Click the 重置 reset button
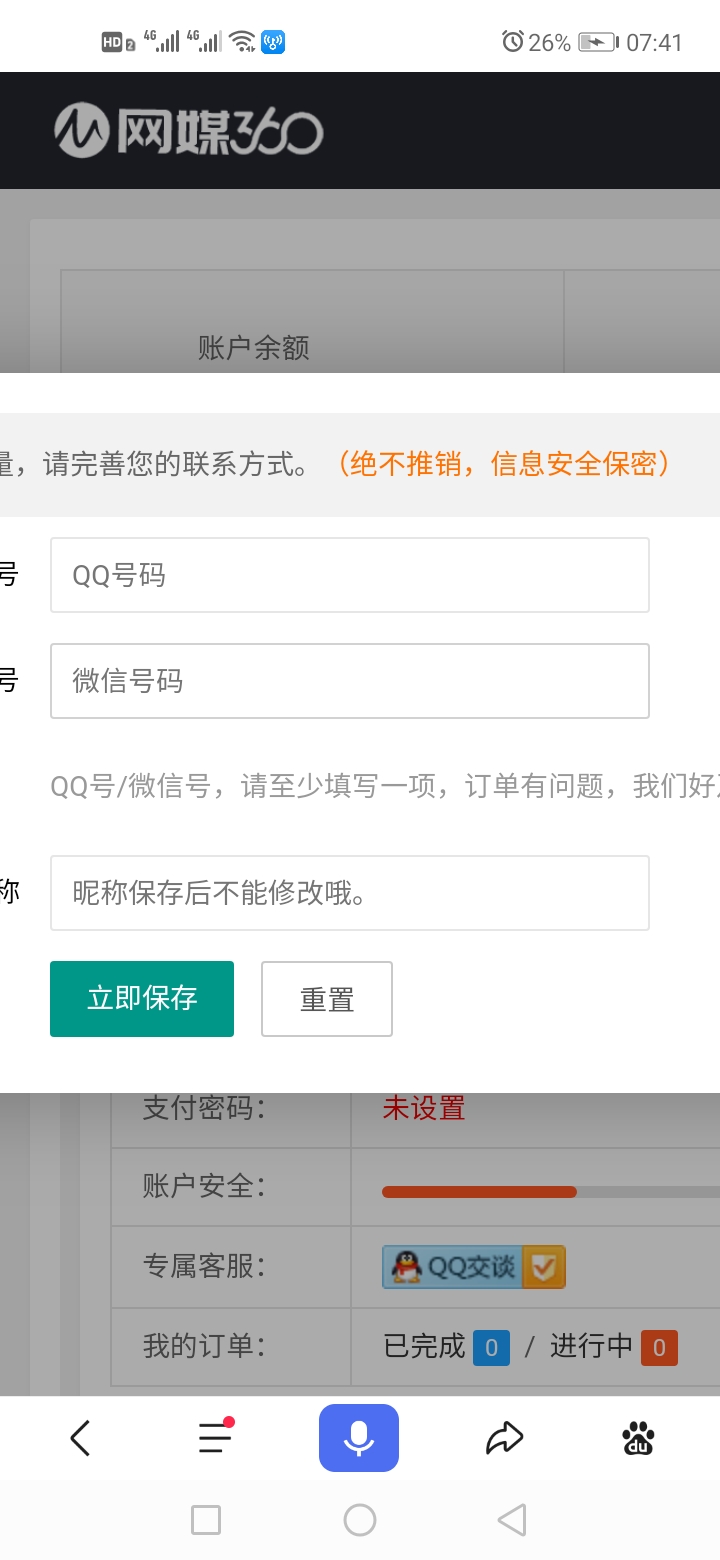720x1560 pixels. click(x=327, y=999)
